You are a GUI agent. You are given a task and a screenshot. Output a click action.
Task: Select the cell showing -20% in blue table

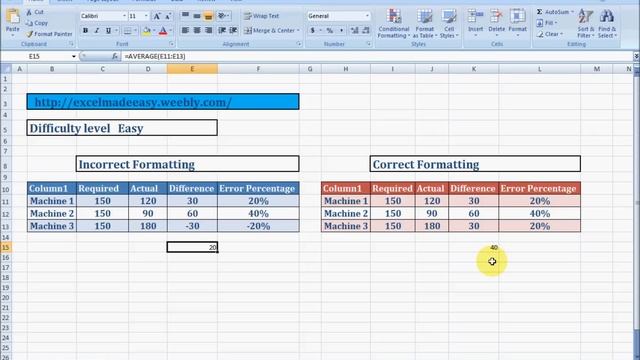258,226
